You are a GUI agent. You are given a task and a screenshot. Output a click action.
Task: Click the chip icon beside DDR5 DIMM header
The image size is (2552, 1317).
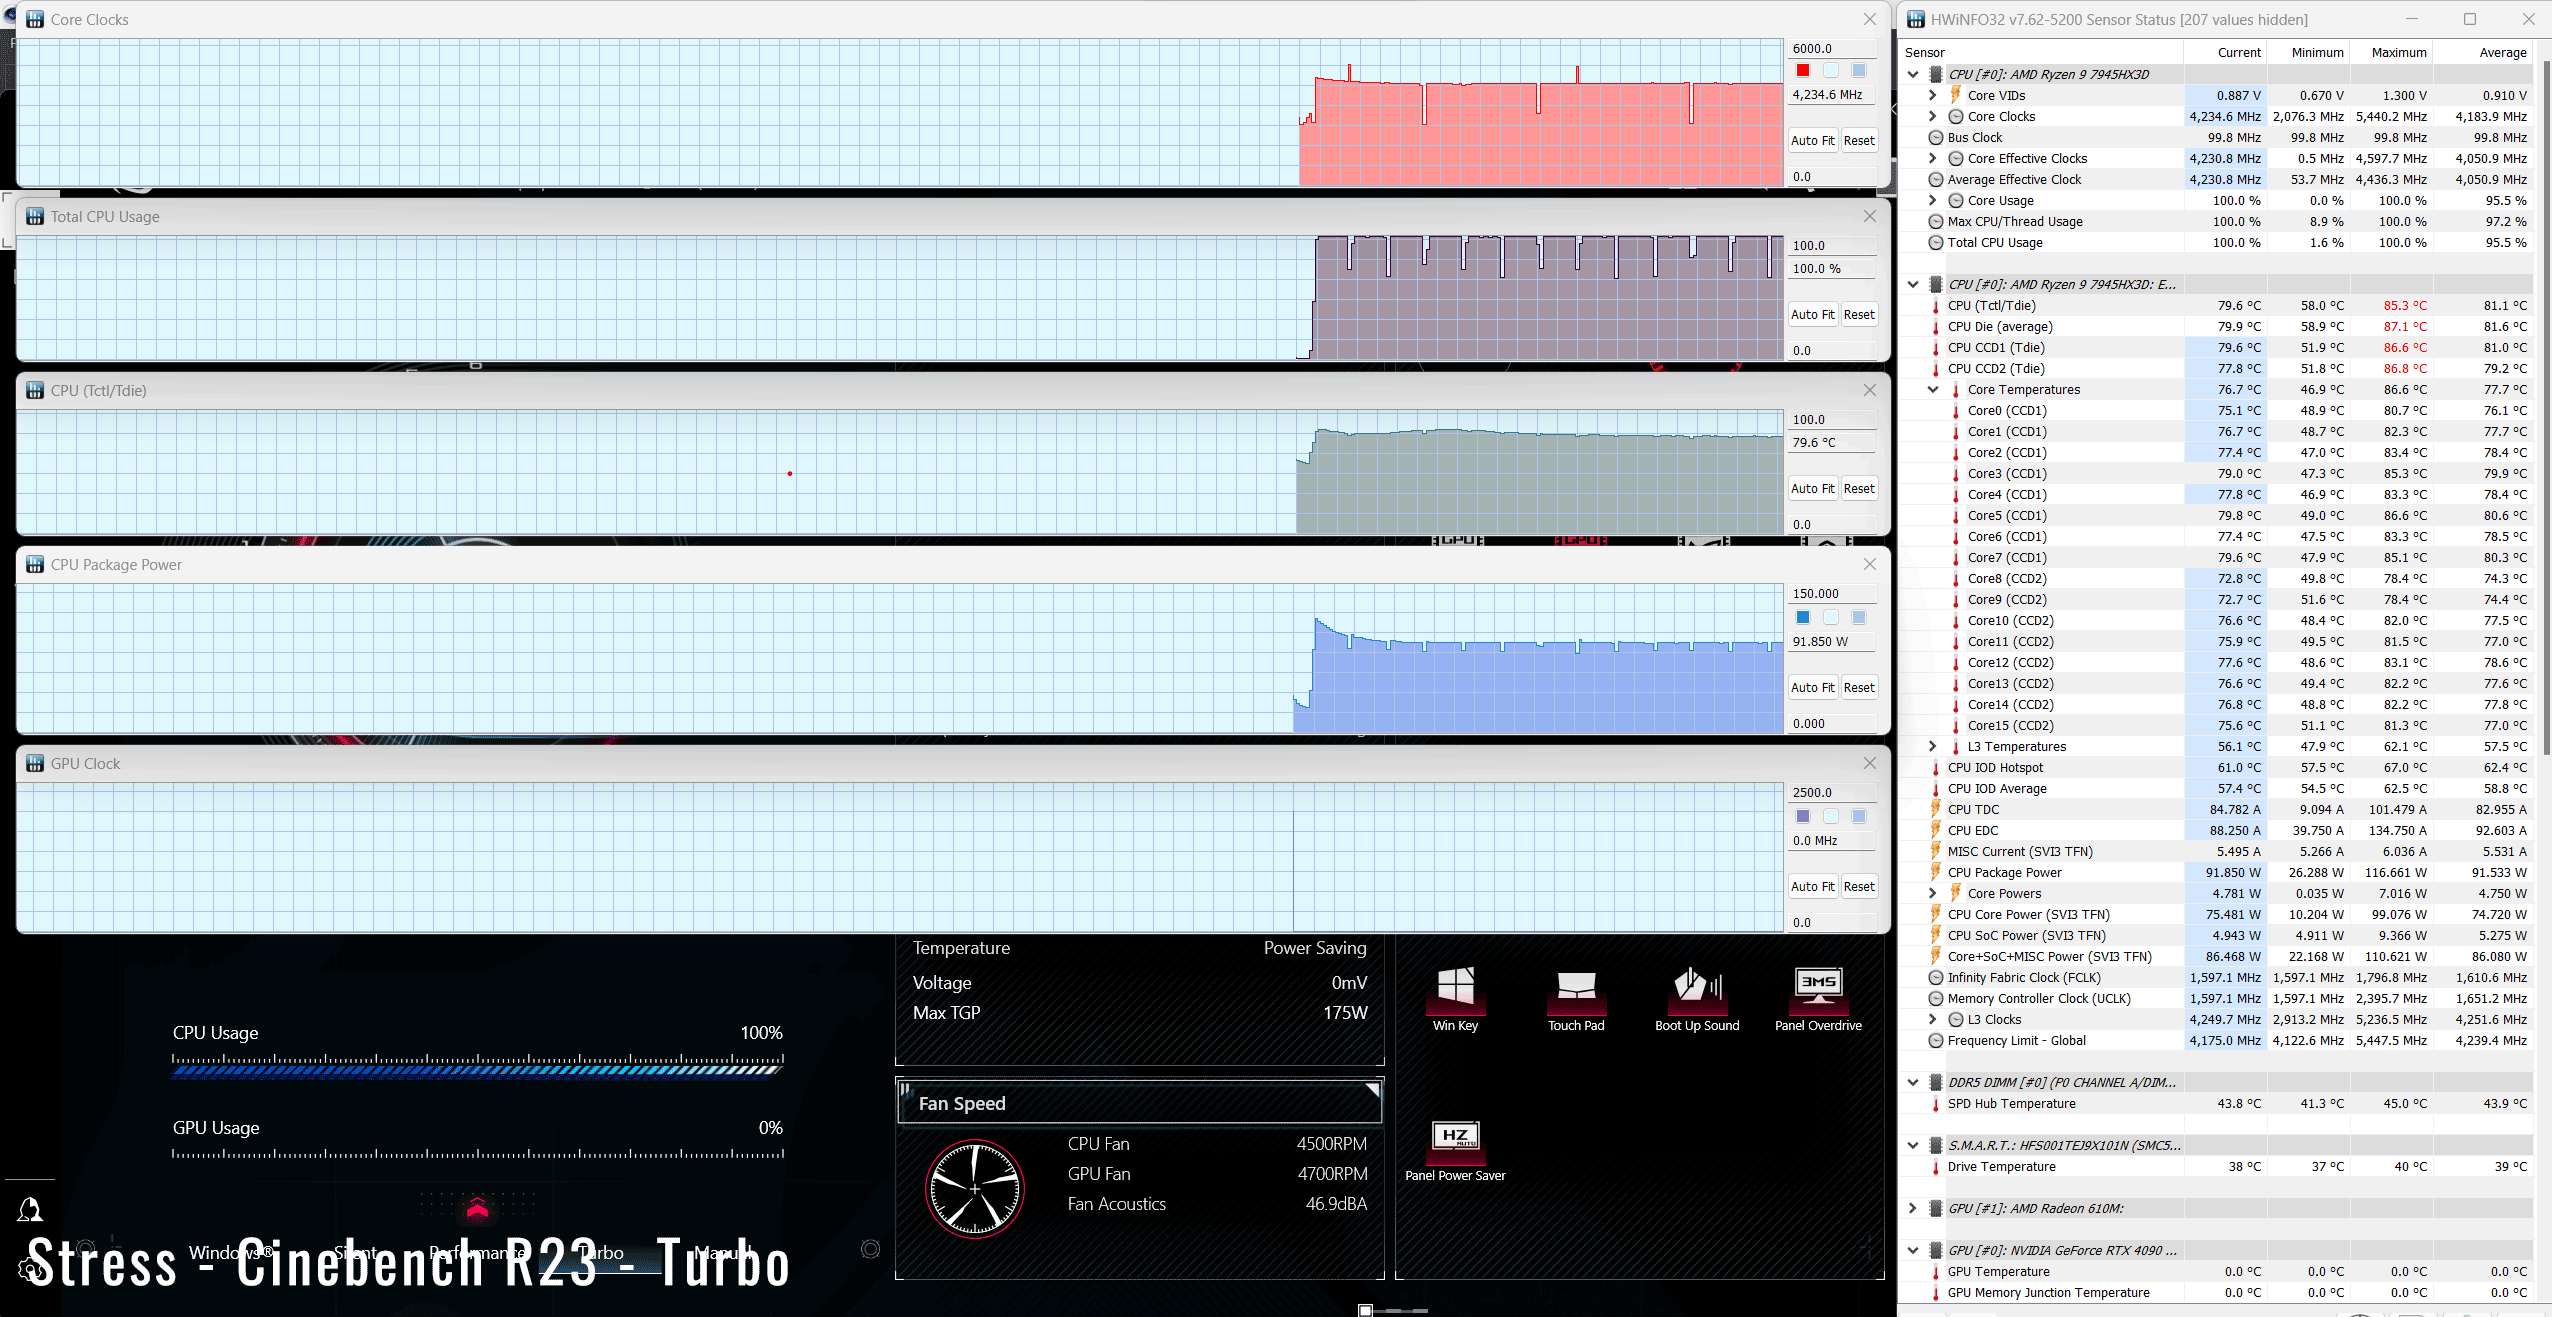point(1936,1082)
